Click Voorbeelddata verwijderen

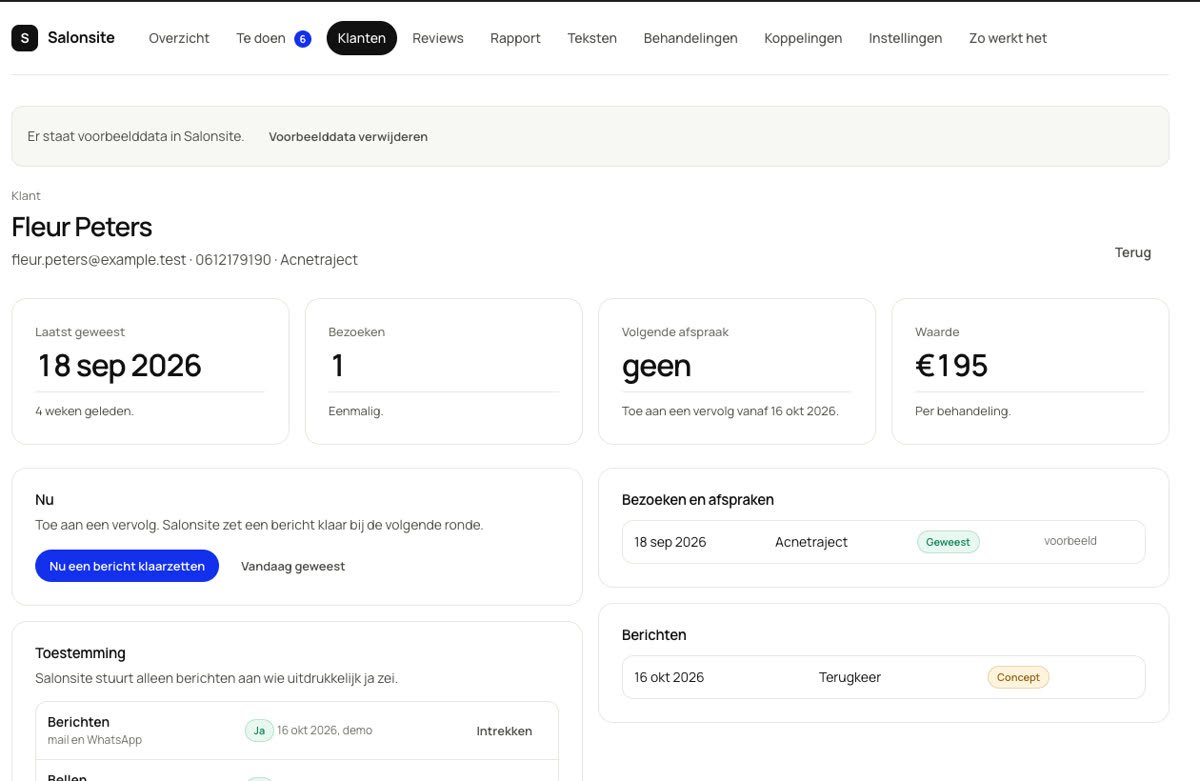(348, 137)
